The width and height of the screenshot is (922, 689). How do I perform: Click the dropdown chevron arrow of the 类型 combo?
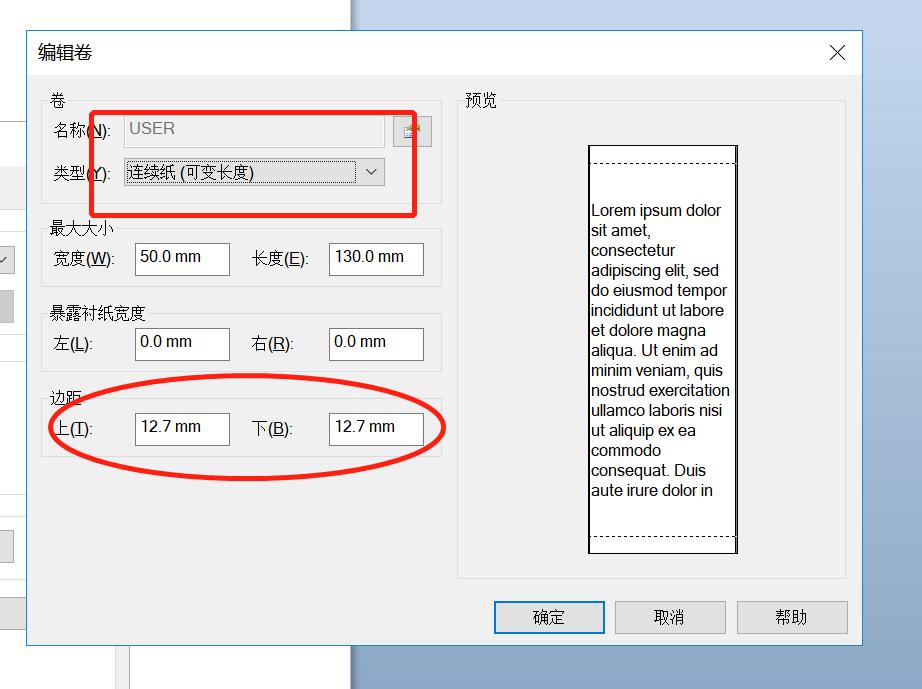point(371,172)
